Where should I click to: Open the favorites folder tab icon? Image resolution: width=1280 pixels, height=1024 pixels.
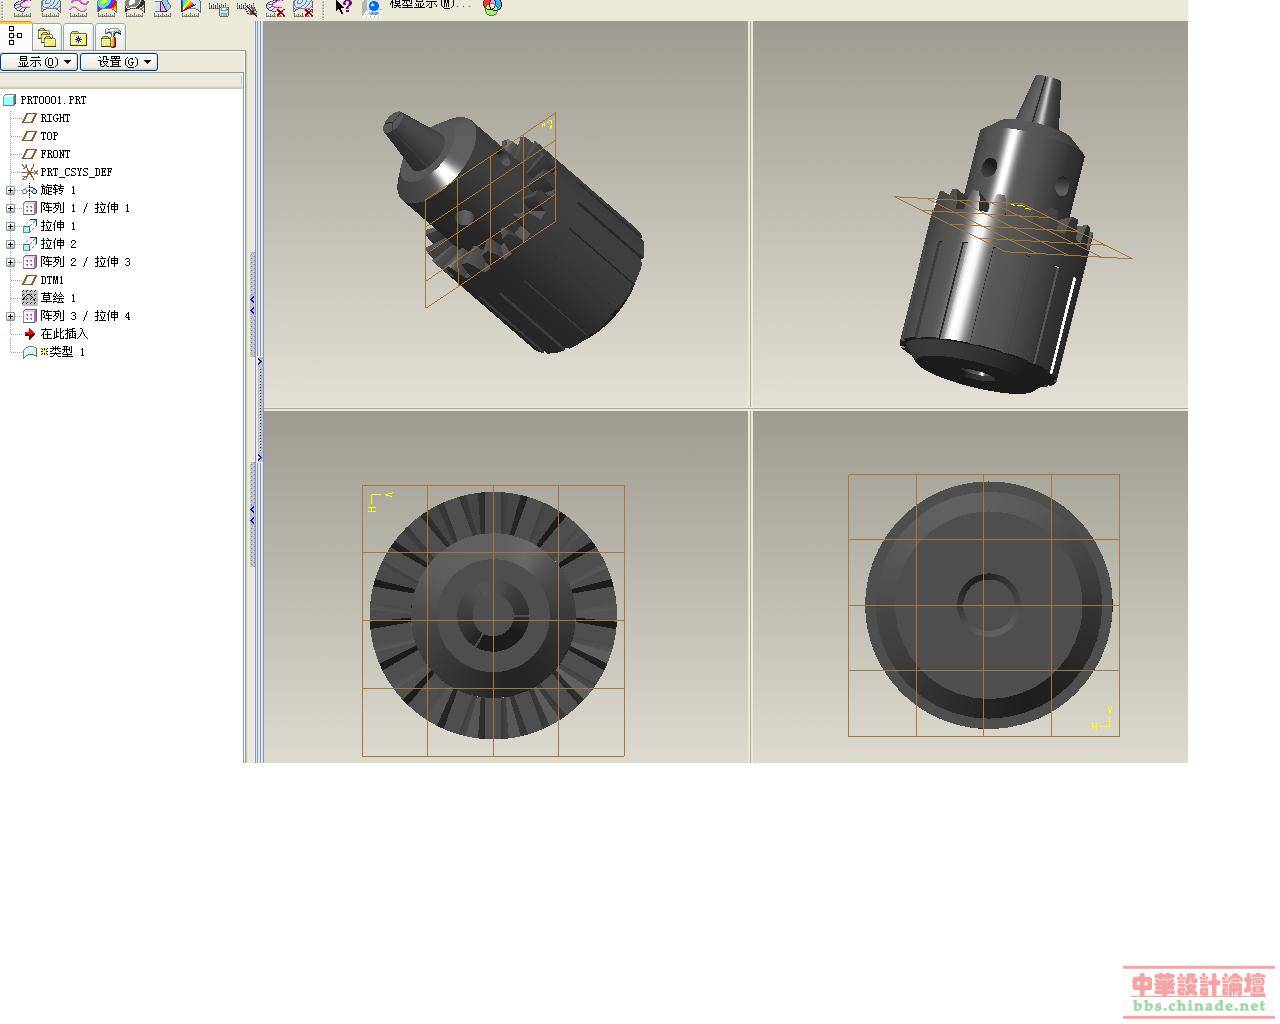click(x=78, y=38)
